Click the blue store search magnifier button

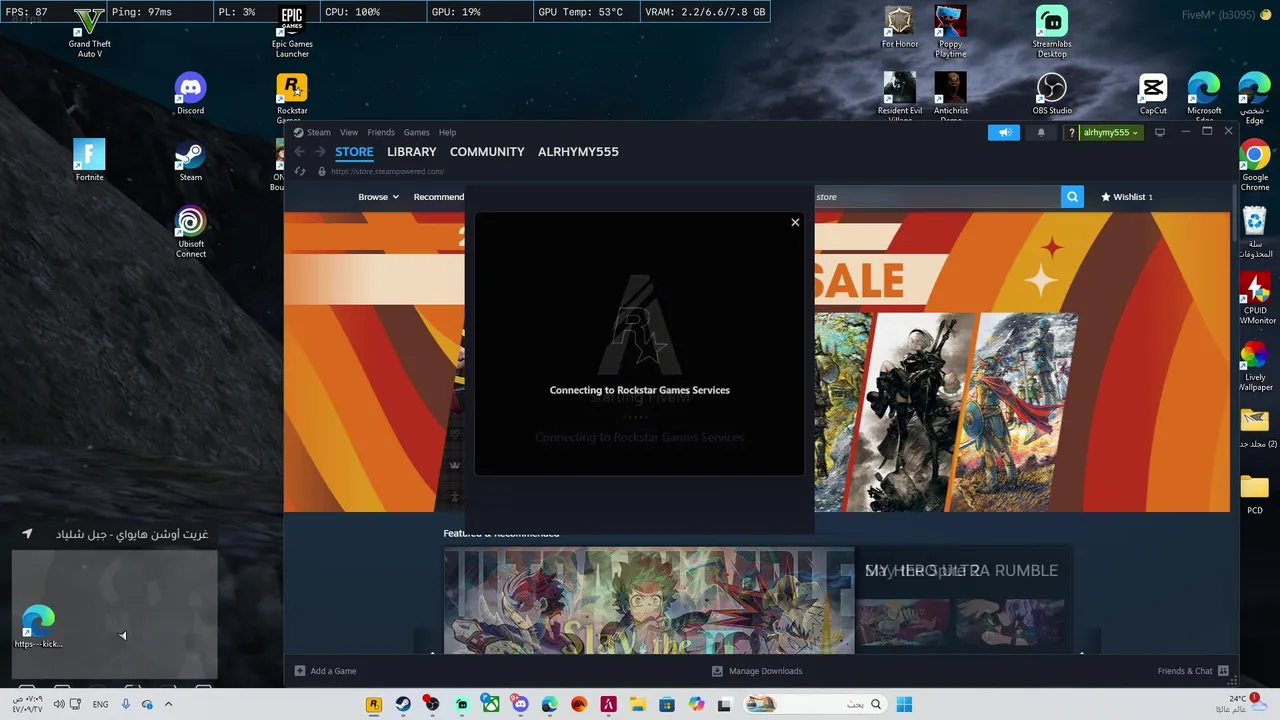coord(1072,197)
